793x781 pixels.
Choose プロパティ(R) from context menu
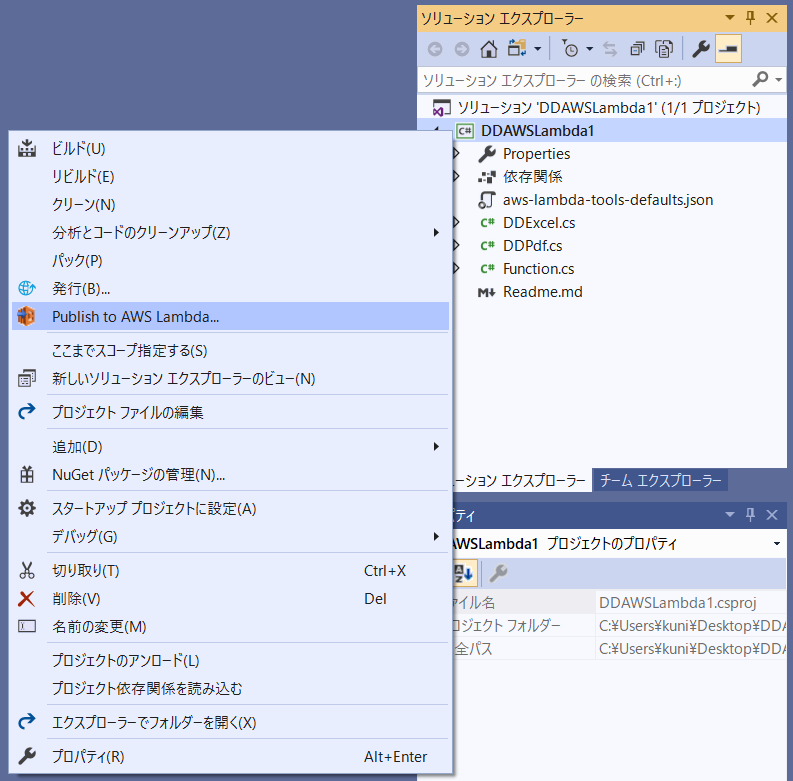(x=230, y=756)
